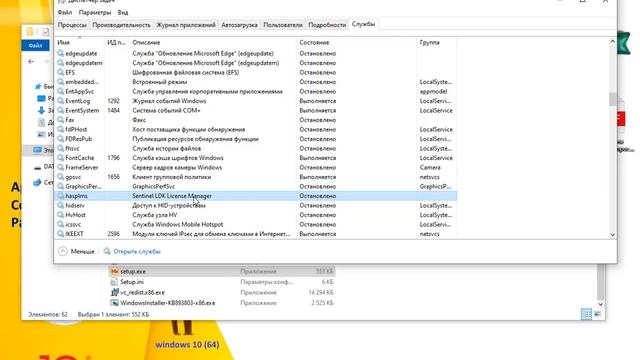Switch Explorer to details view icon

[586, 314]
